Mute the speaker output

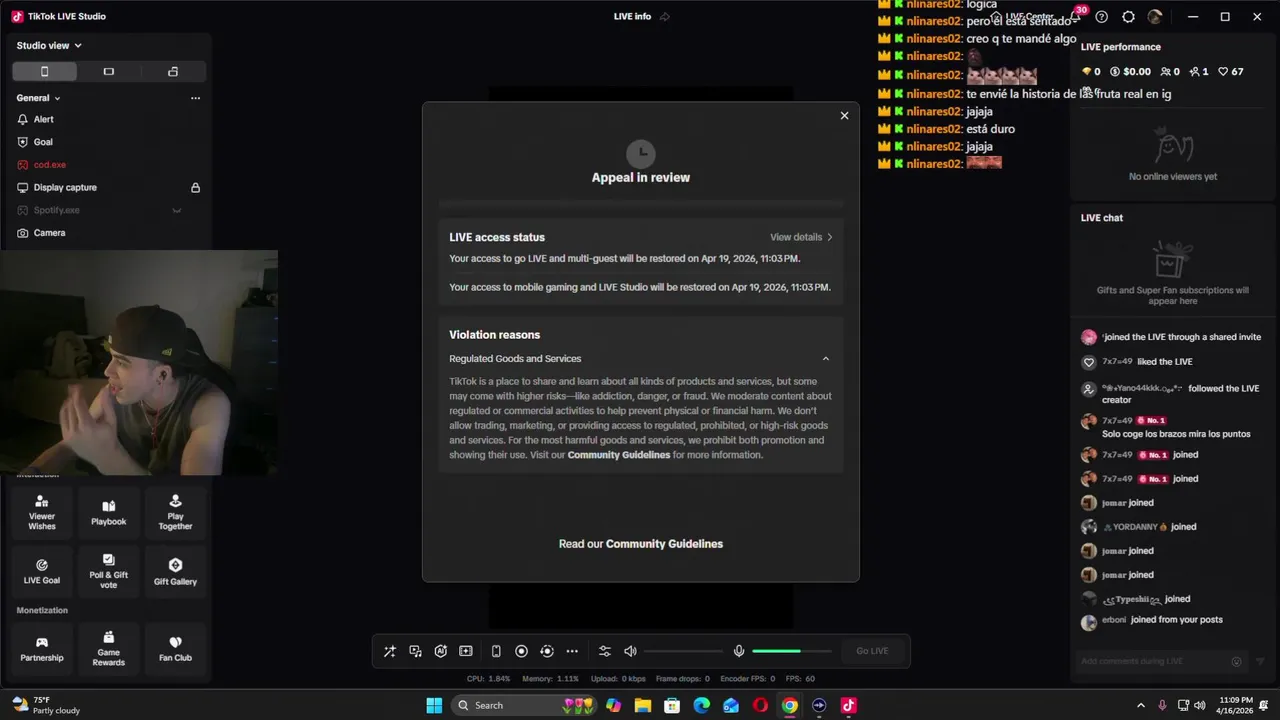tap(630, 651)
